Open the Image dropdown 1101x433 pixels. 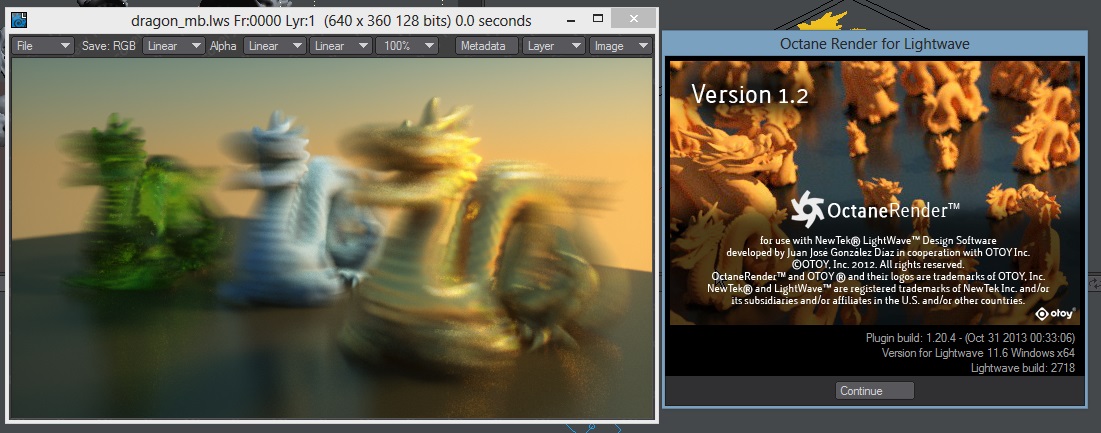click(621, 46)
